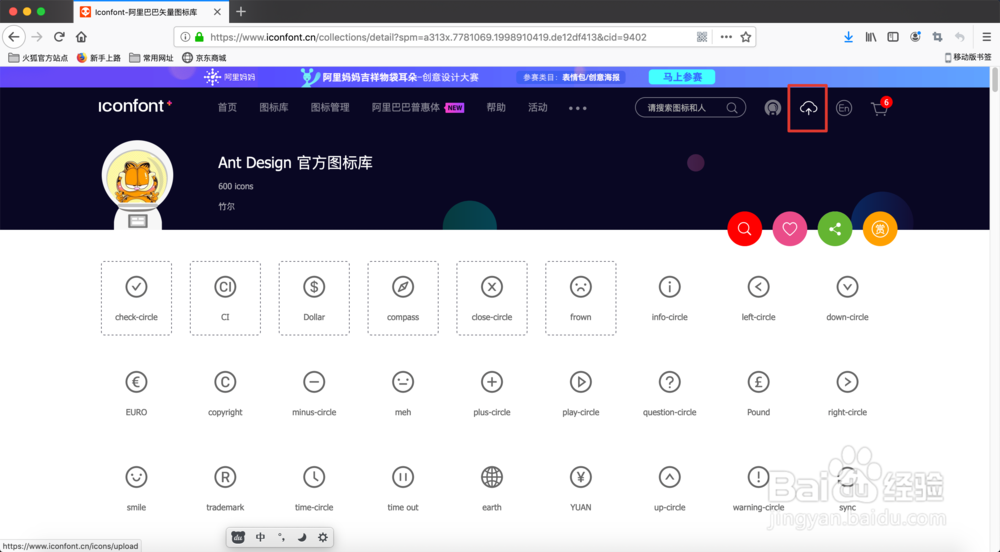The height and width of the screenshot is (552, 1000).
Task: Open the downloads arrow in toolbar
Action: pyautogui.click(x=848, y=37)
